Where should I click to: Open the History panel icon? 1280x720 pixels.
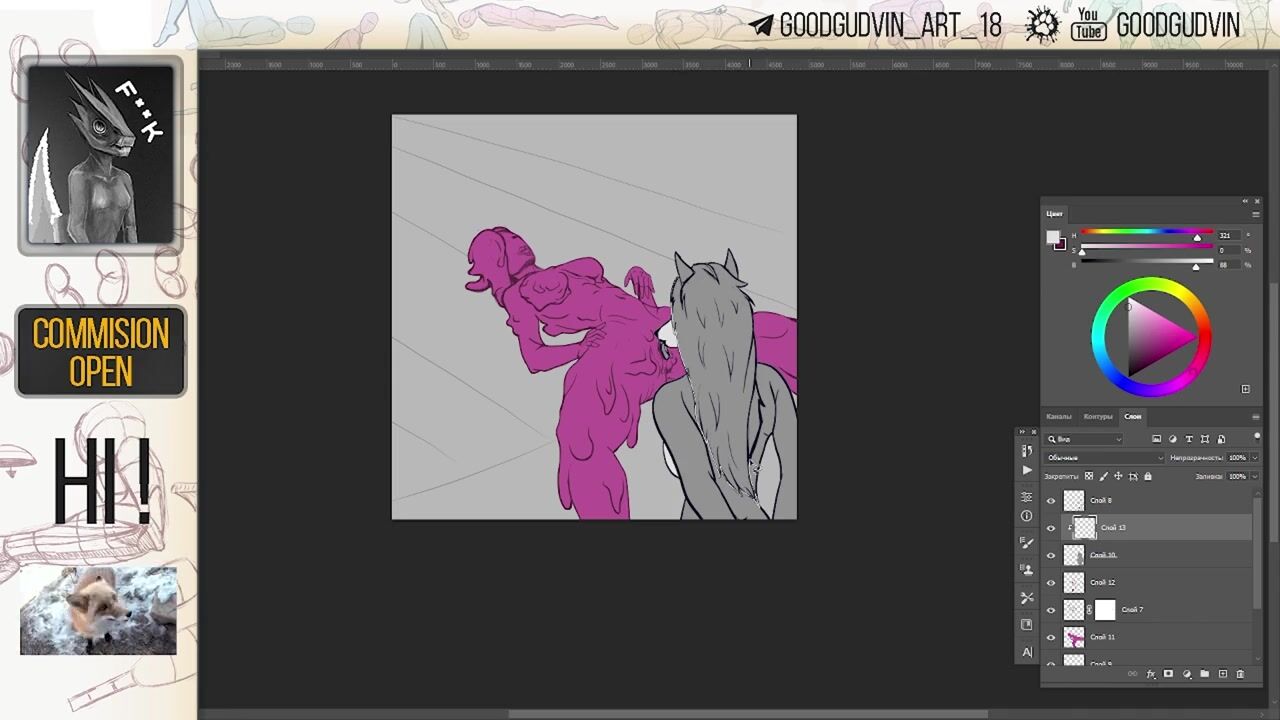click(x=1027, y=451)
